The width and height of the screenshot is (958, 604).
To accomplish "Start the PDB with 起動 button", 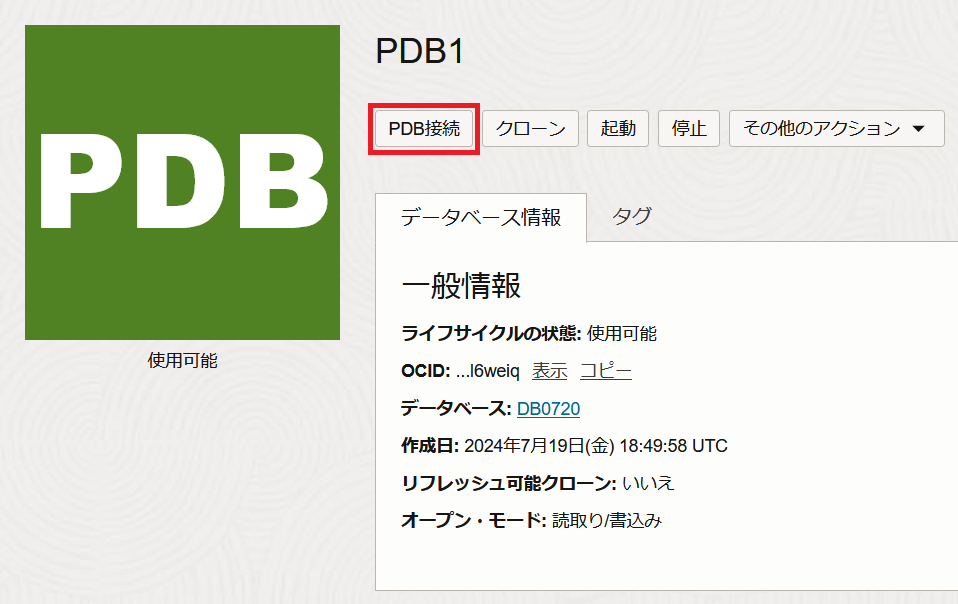I will (x=618, y=129).
